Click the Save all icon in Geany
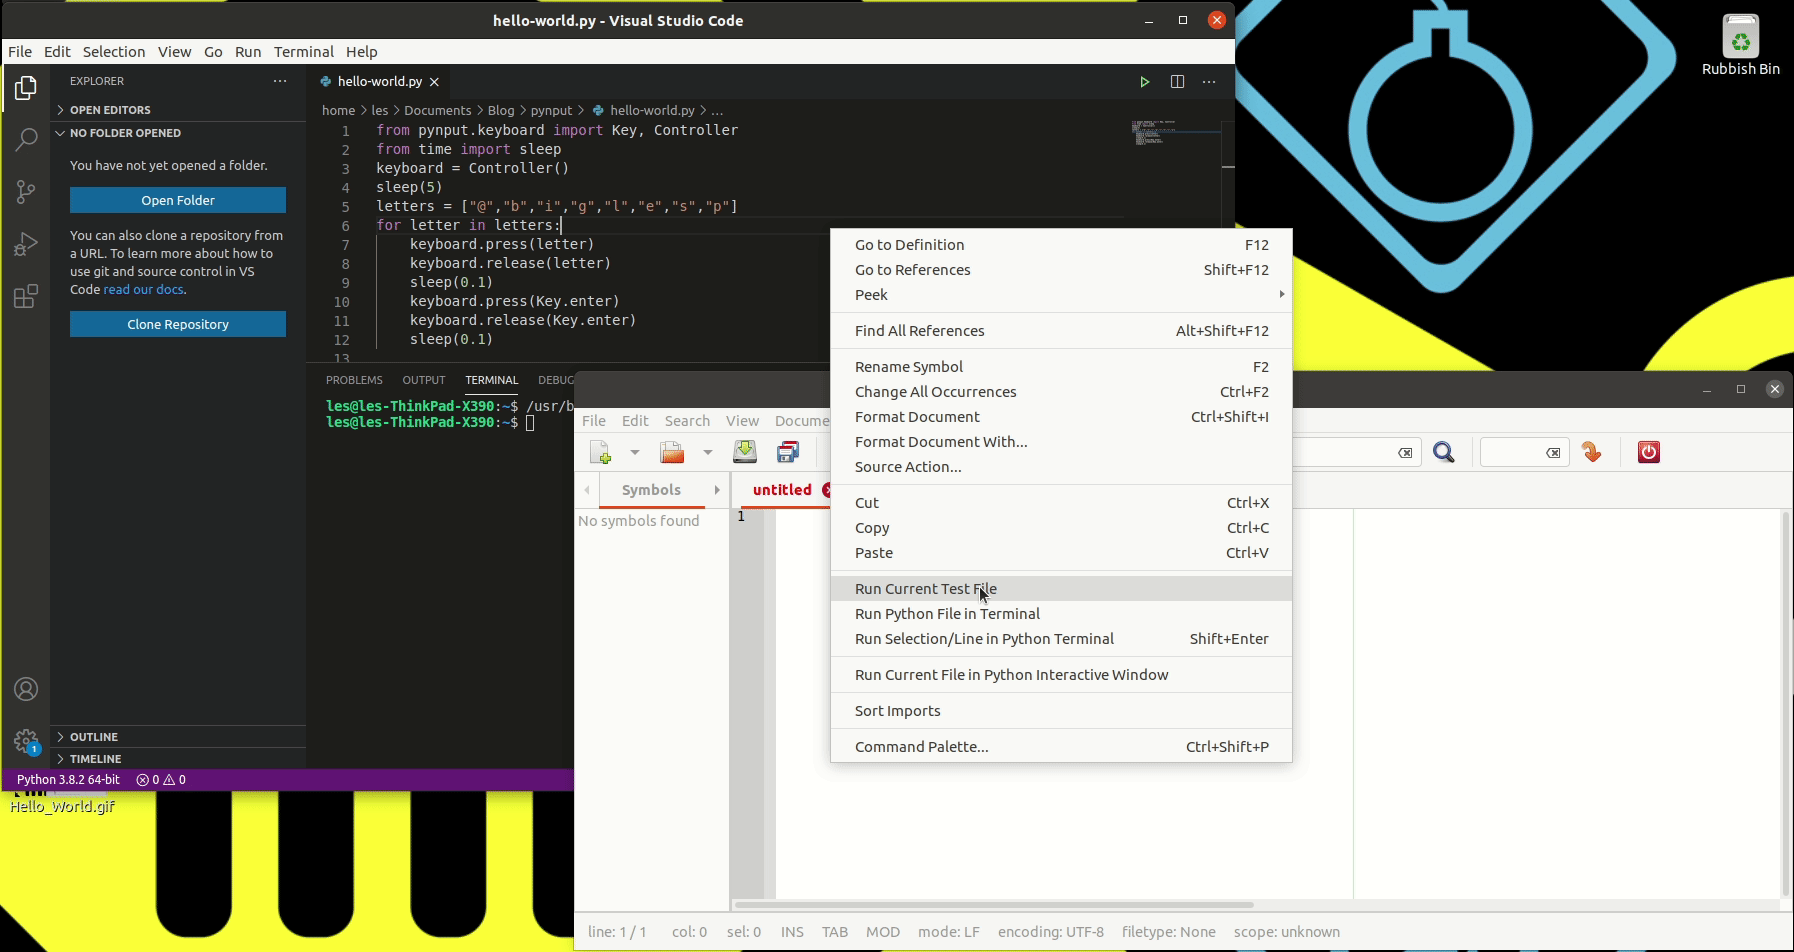 788,452
